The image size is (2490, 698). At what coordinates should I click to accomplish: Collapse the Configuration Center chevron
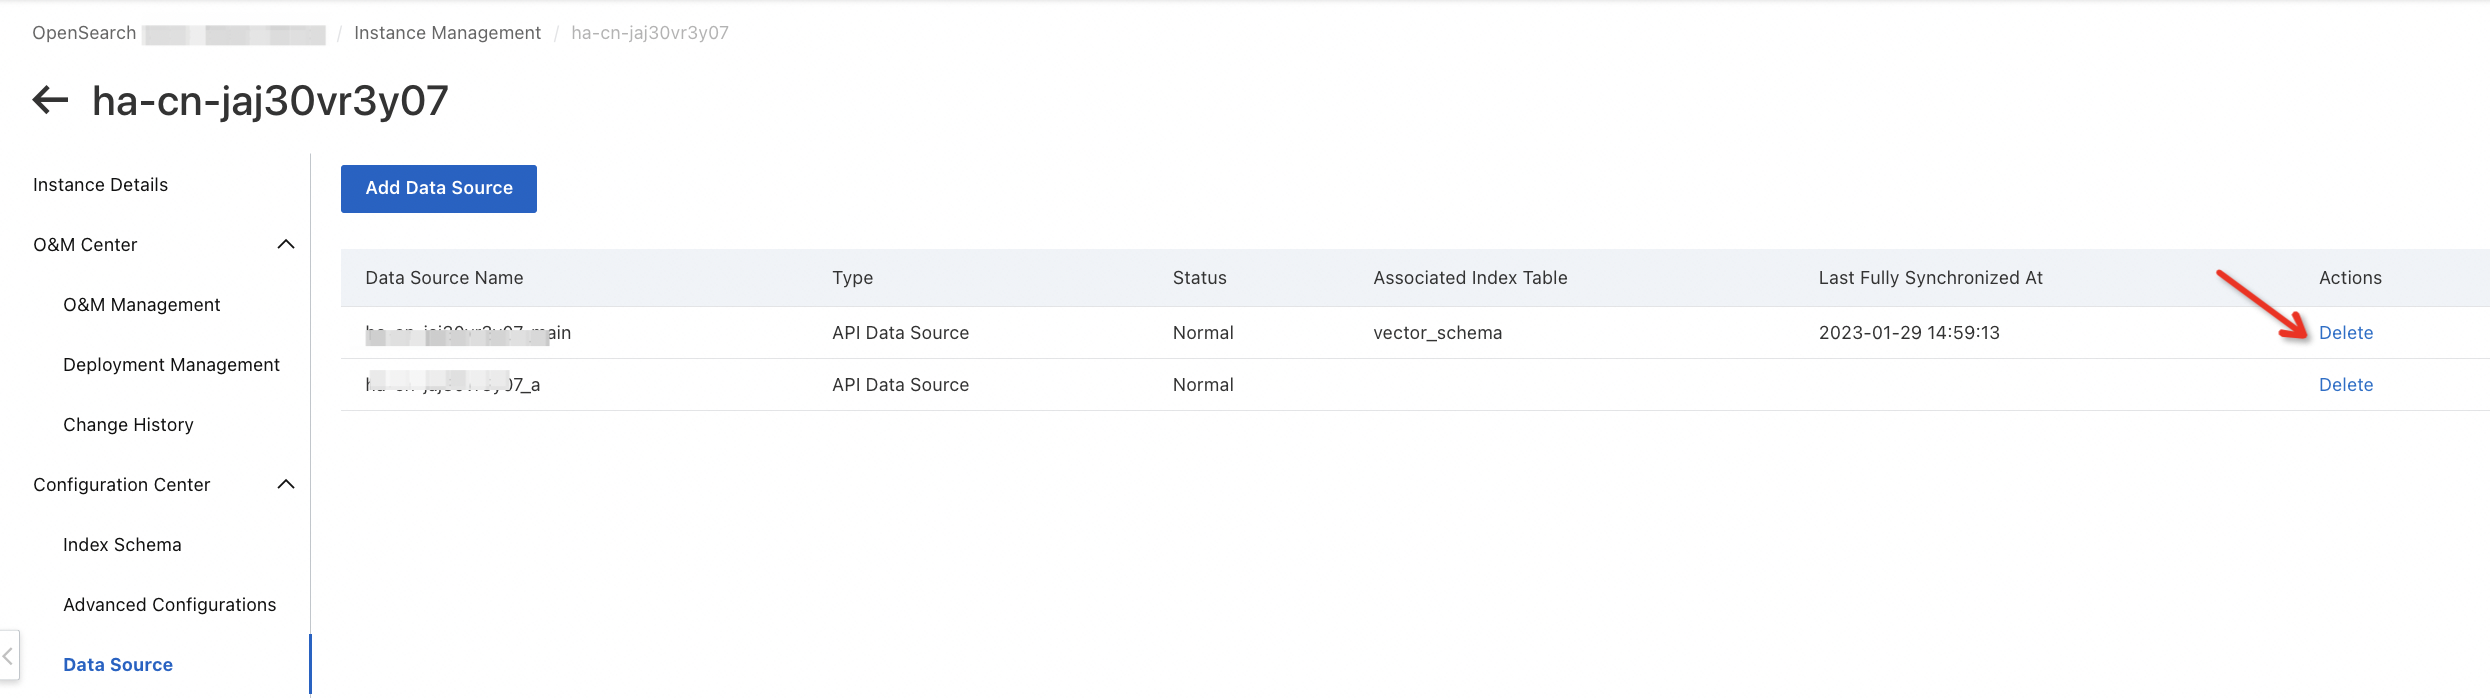click(286, 484)
